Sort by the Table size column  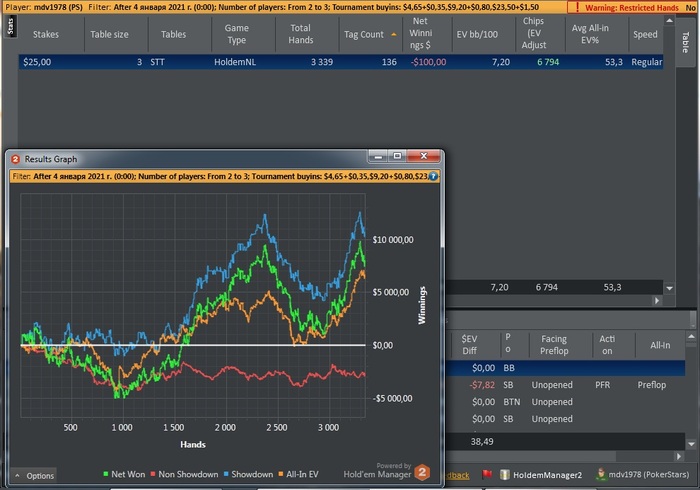coord(109,34)
